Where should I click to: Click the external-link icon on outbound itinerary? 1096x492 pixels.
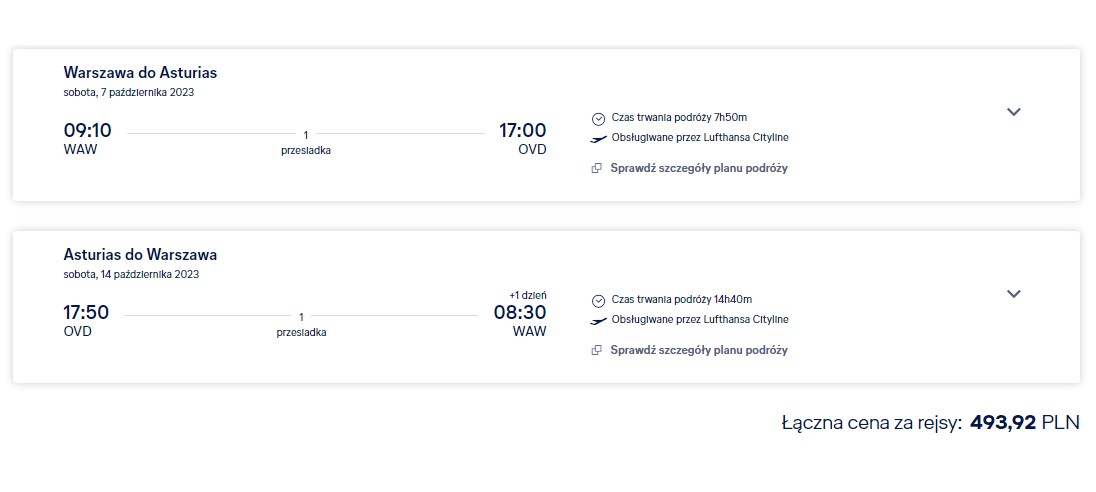click(597, 168)
